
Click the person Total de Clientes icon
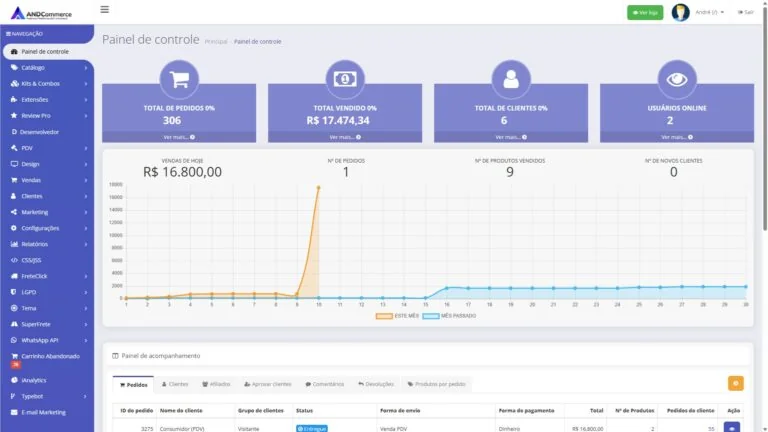click(511, 79)
